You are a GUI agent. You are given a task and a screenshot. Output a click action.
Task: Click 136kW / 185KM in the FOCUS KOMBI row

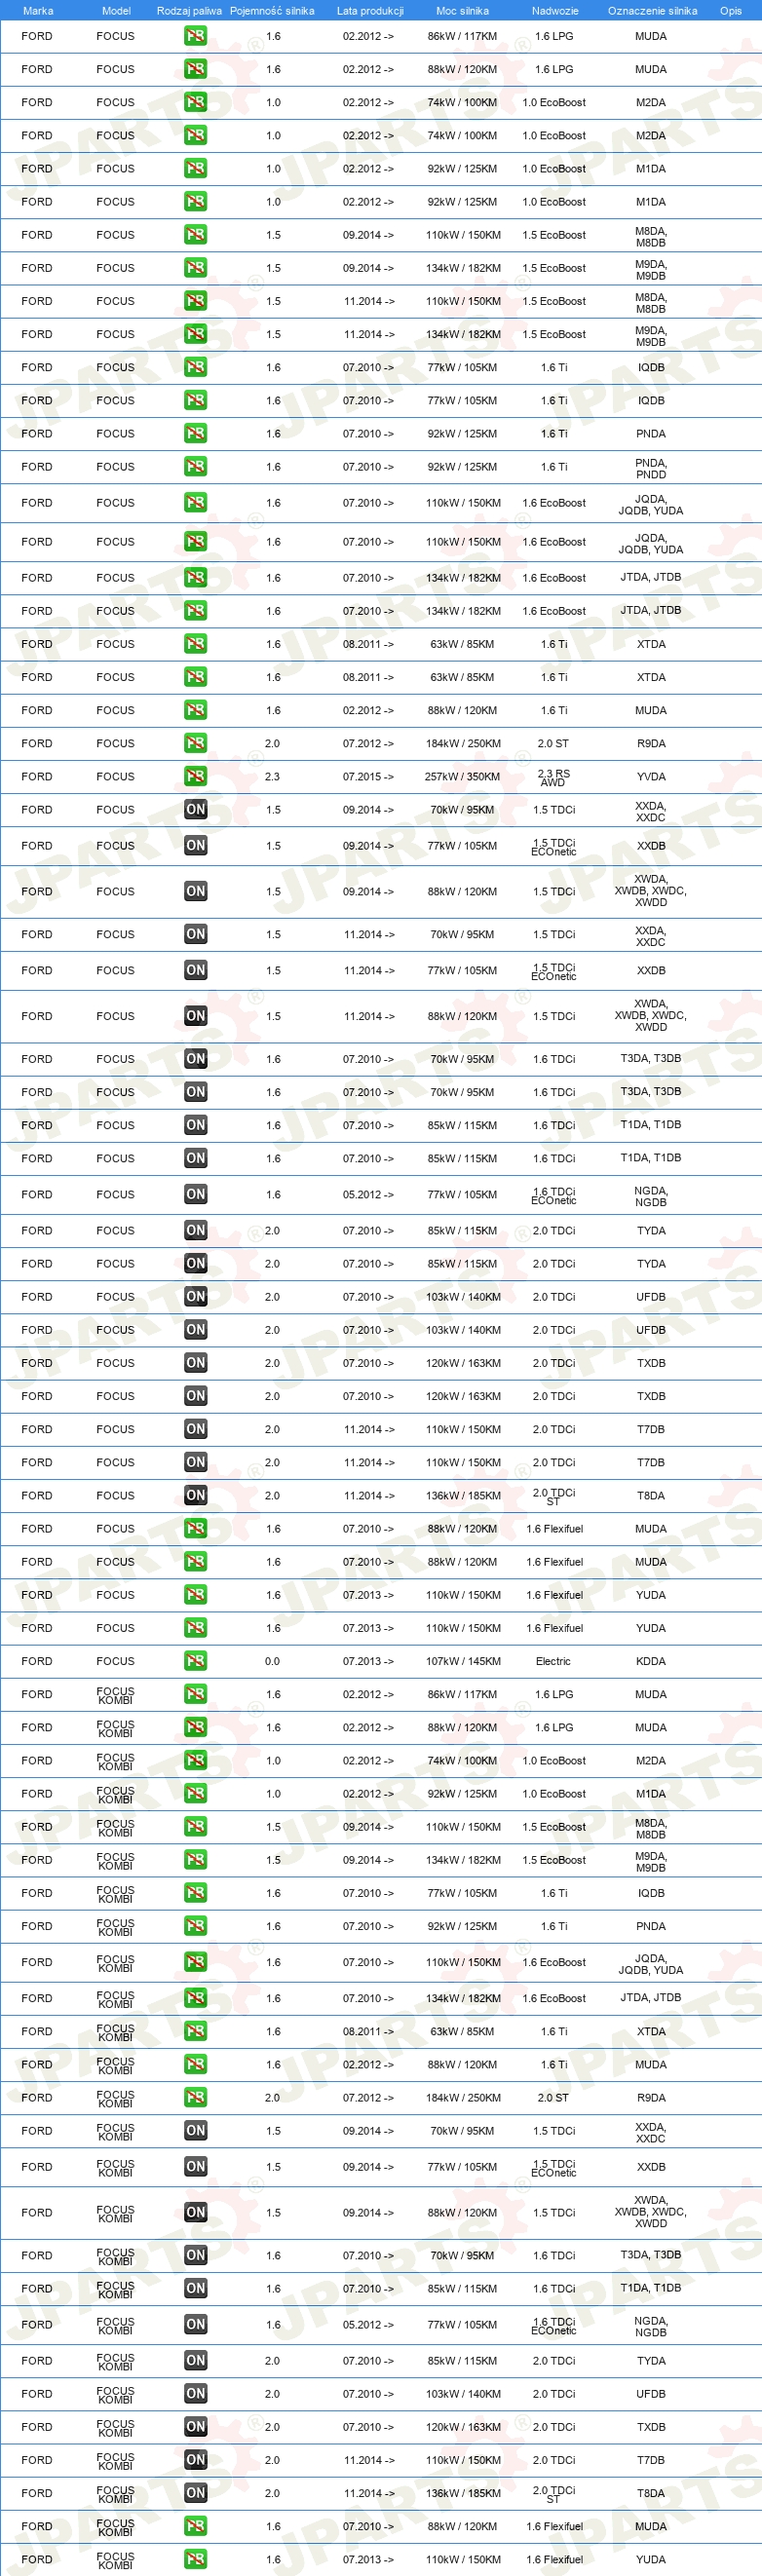[x=462, y=2494]
